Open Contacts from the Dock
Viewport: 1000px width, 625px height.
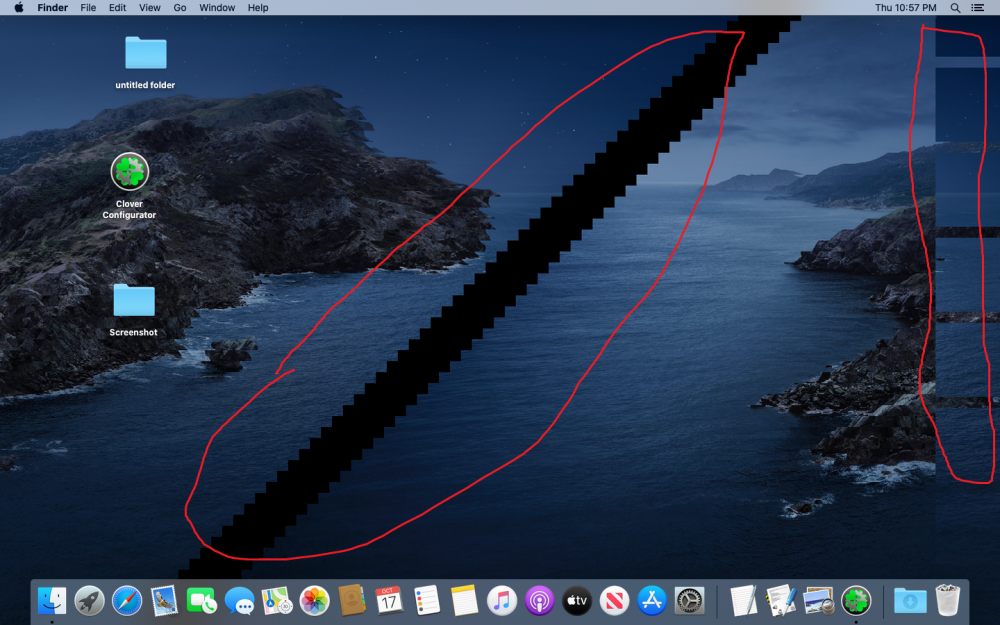[351, 601]
